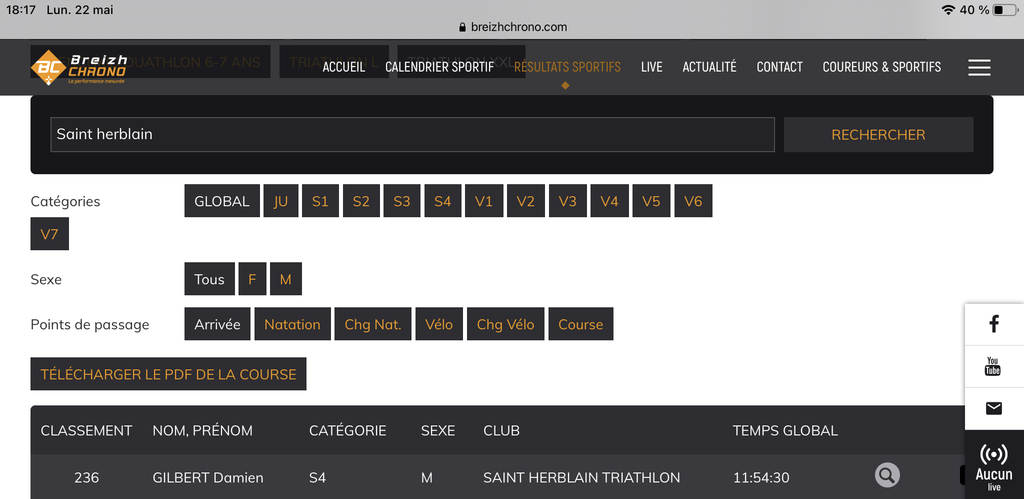Filter by category S4
The height and width of the screenshot is (499, 1024).
tap(442, 201)
